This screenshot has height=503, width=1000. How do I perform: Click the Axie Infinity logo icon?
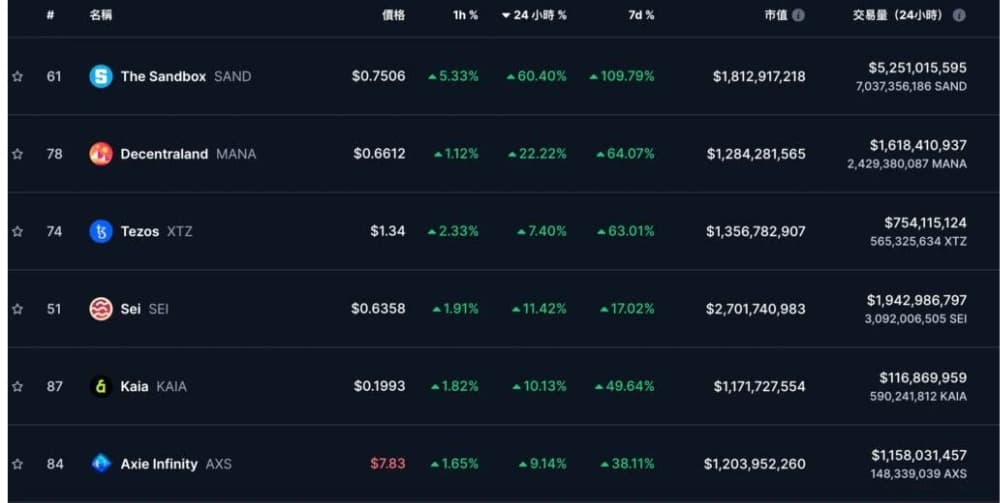pos(101,464)
